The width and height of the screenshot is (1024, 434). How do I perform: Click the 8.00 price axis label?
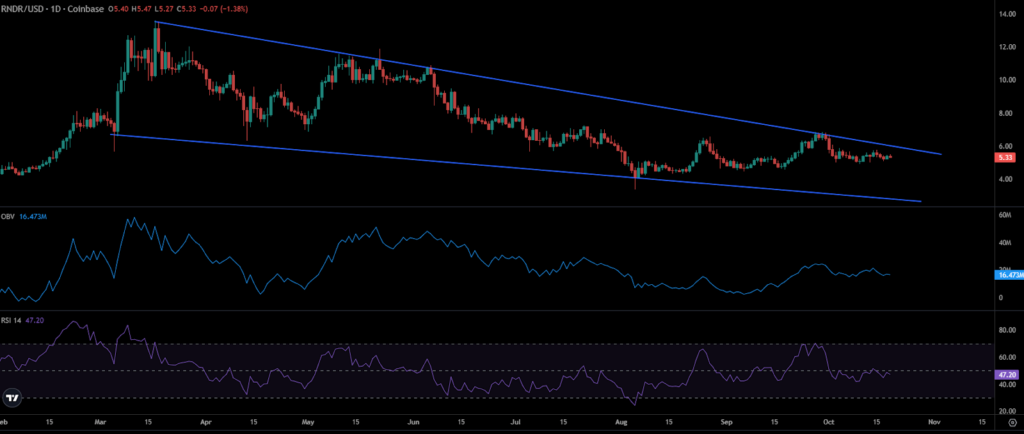pos(1006,114)
